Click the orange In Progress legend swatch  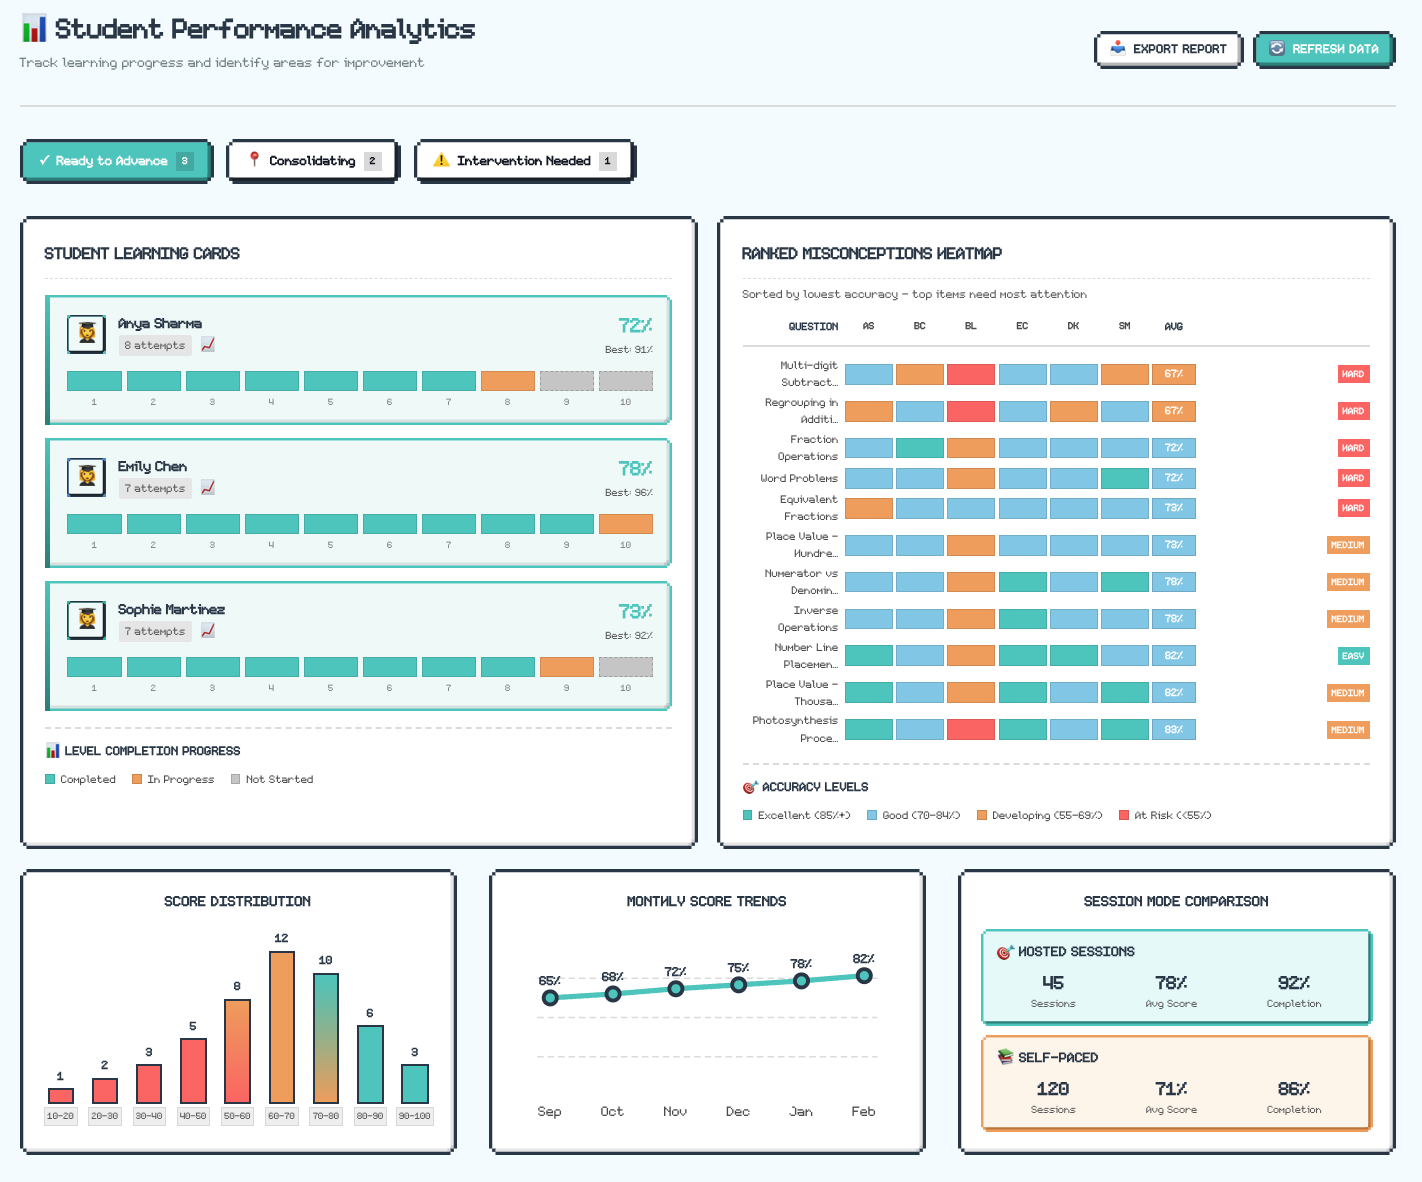pyautogui.click(x=137, y=779)
